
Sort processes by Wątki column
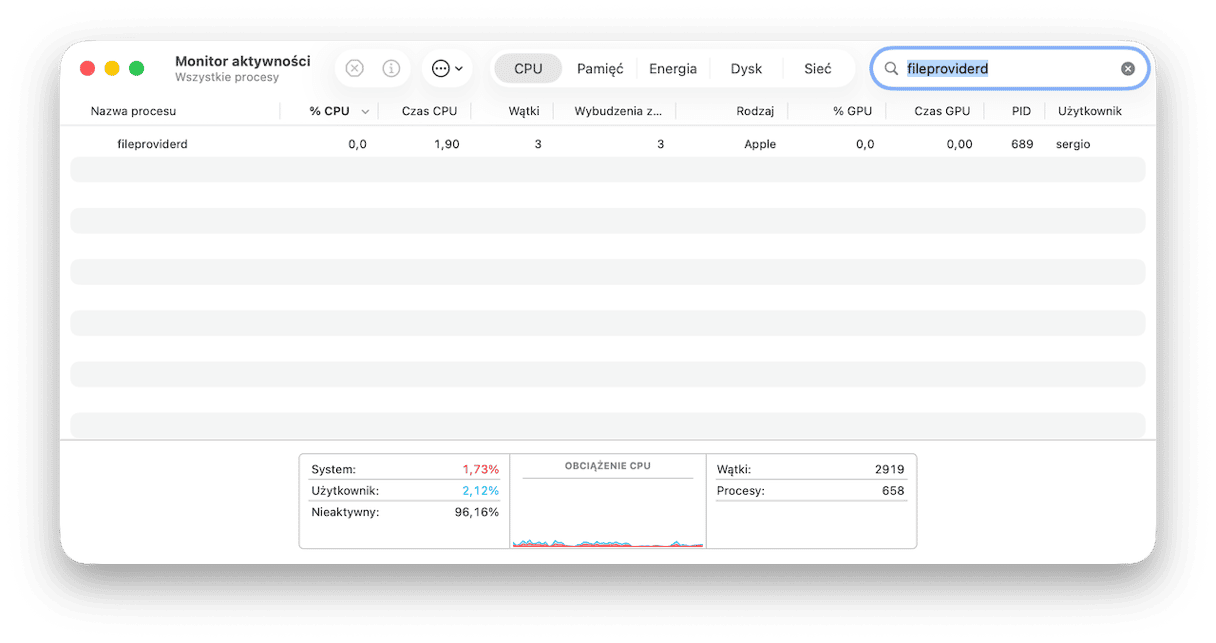523,111
